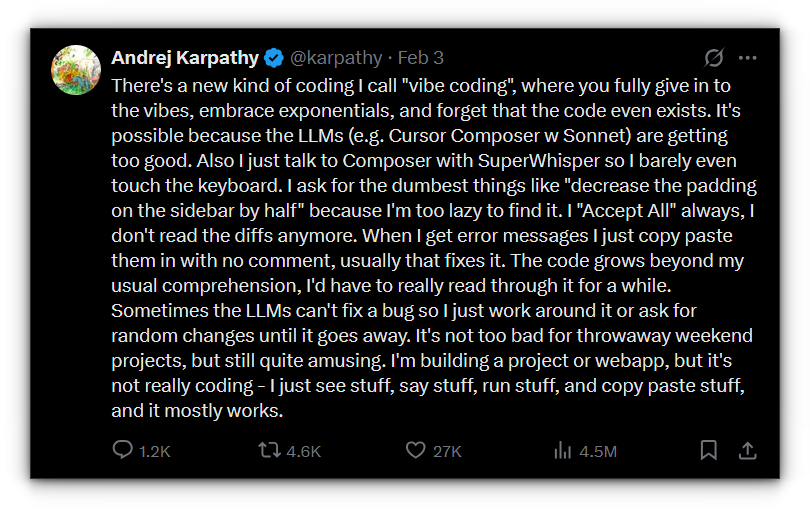The height and width of the screenshot is (511, 810).
Task: Click Andrej Karpathy's profile avatar
Action: click(76, 70)
